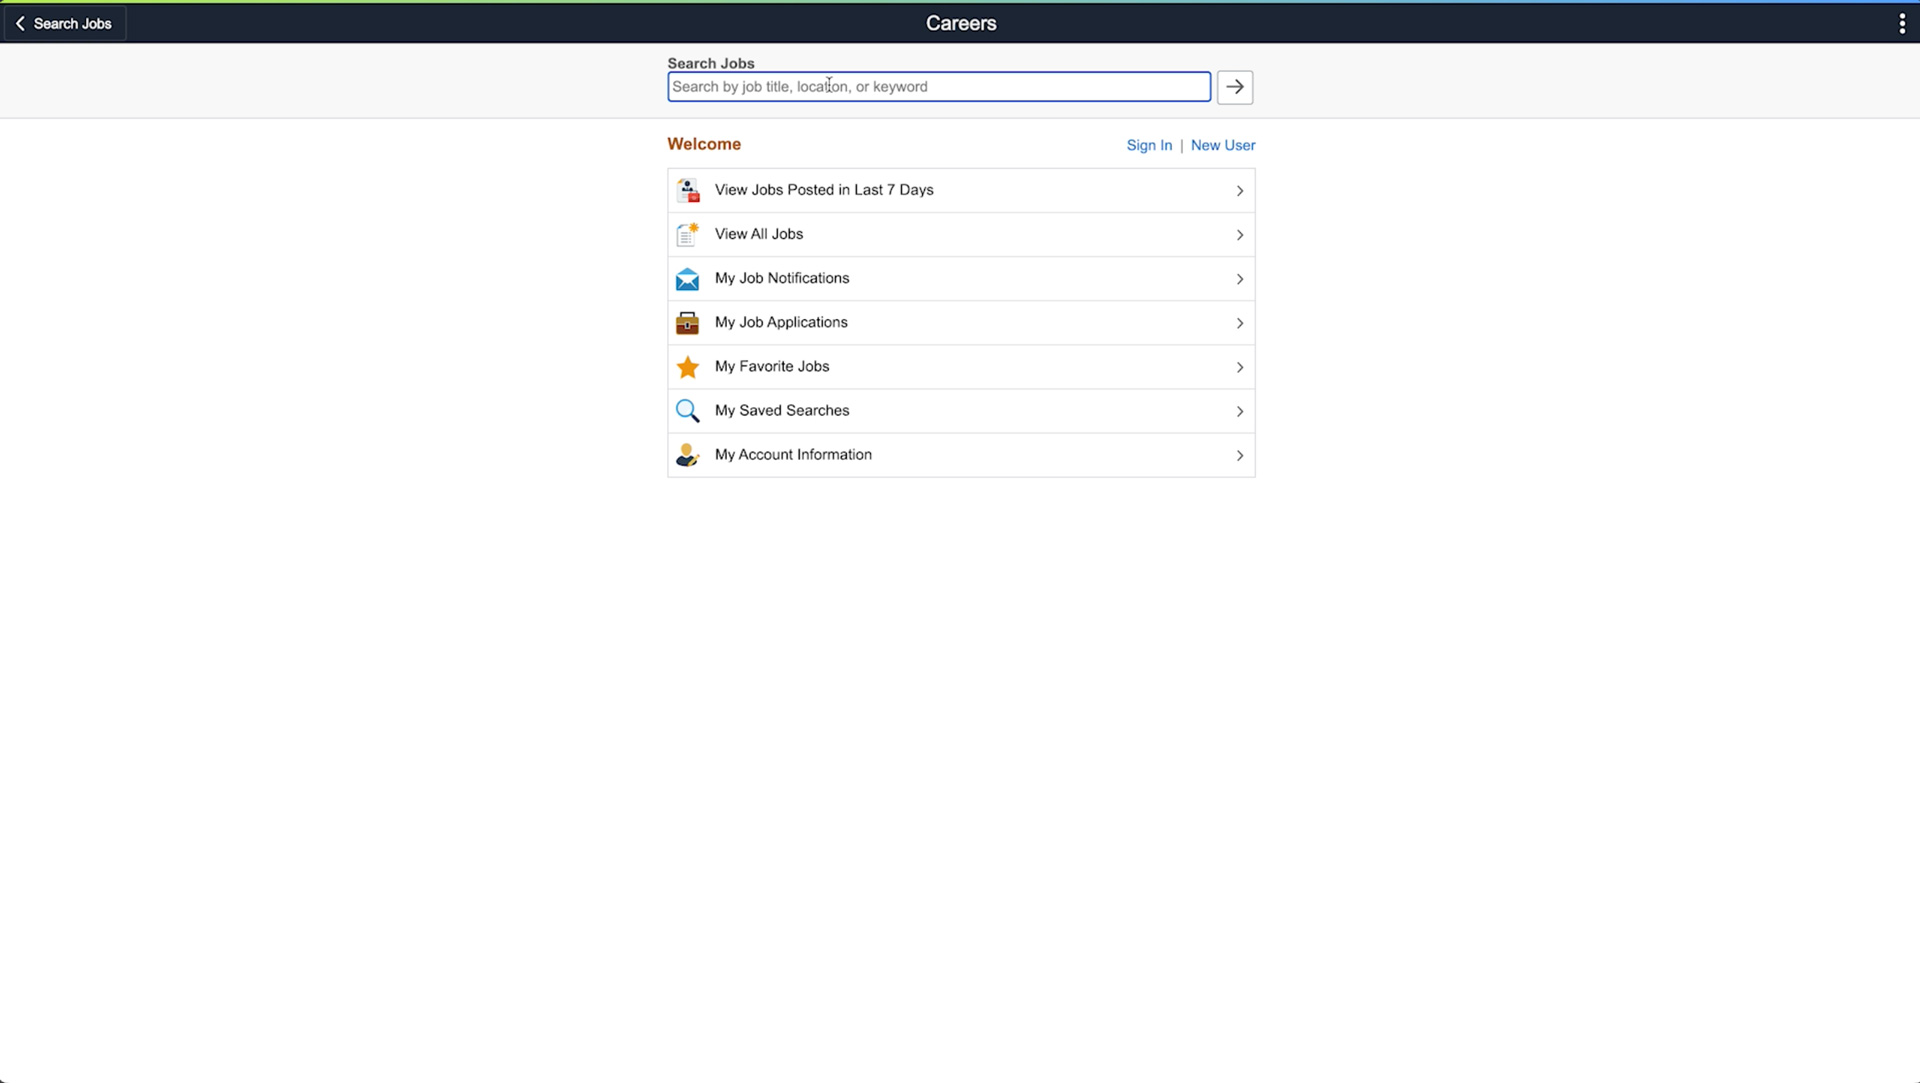Open My Job Applications menu entry

[781, 322]
